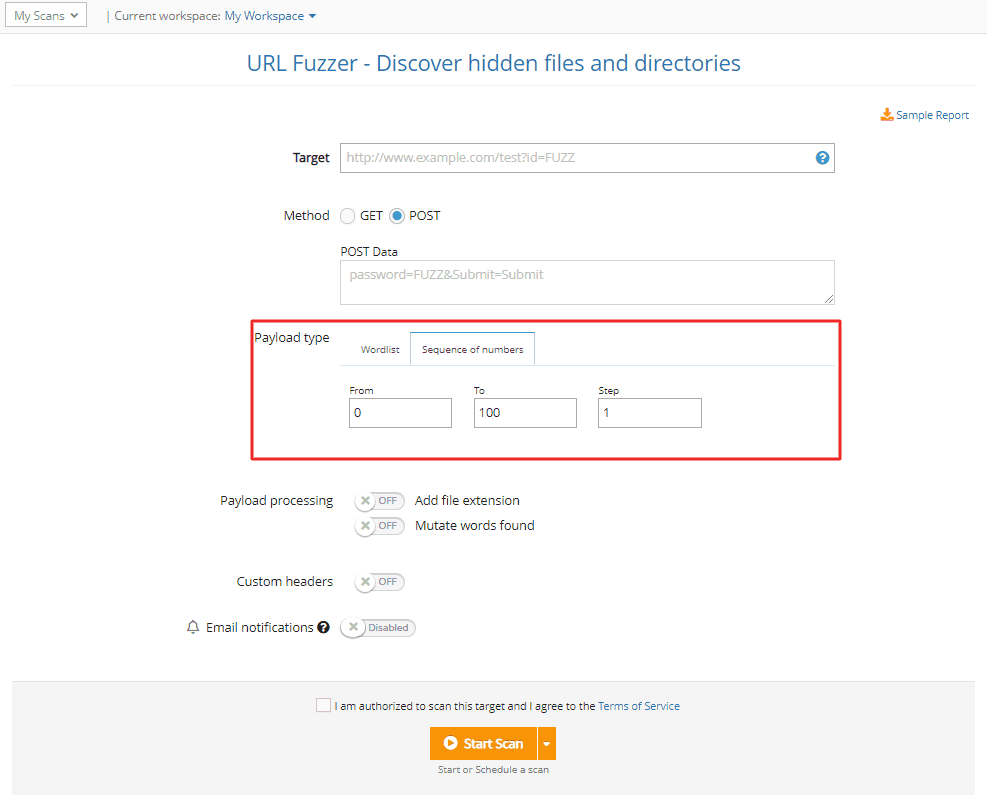Click the X icon on the Mutate words found switch

tap(364, 525)
